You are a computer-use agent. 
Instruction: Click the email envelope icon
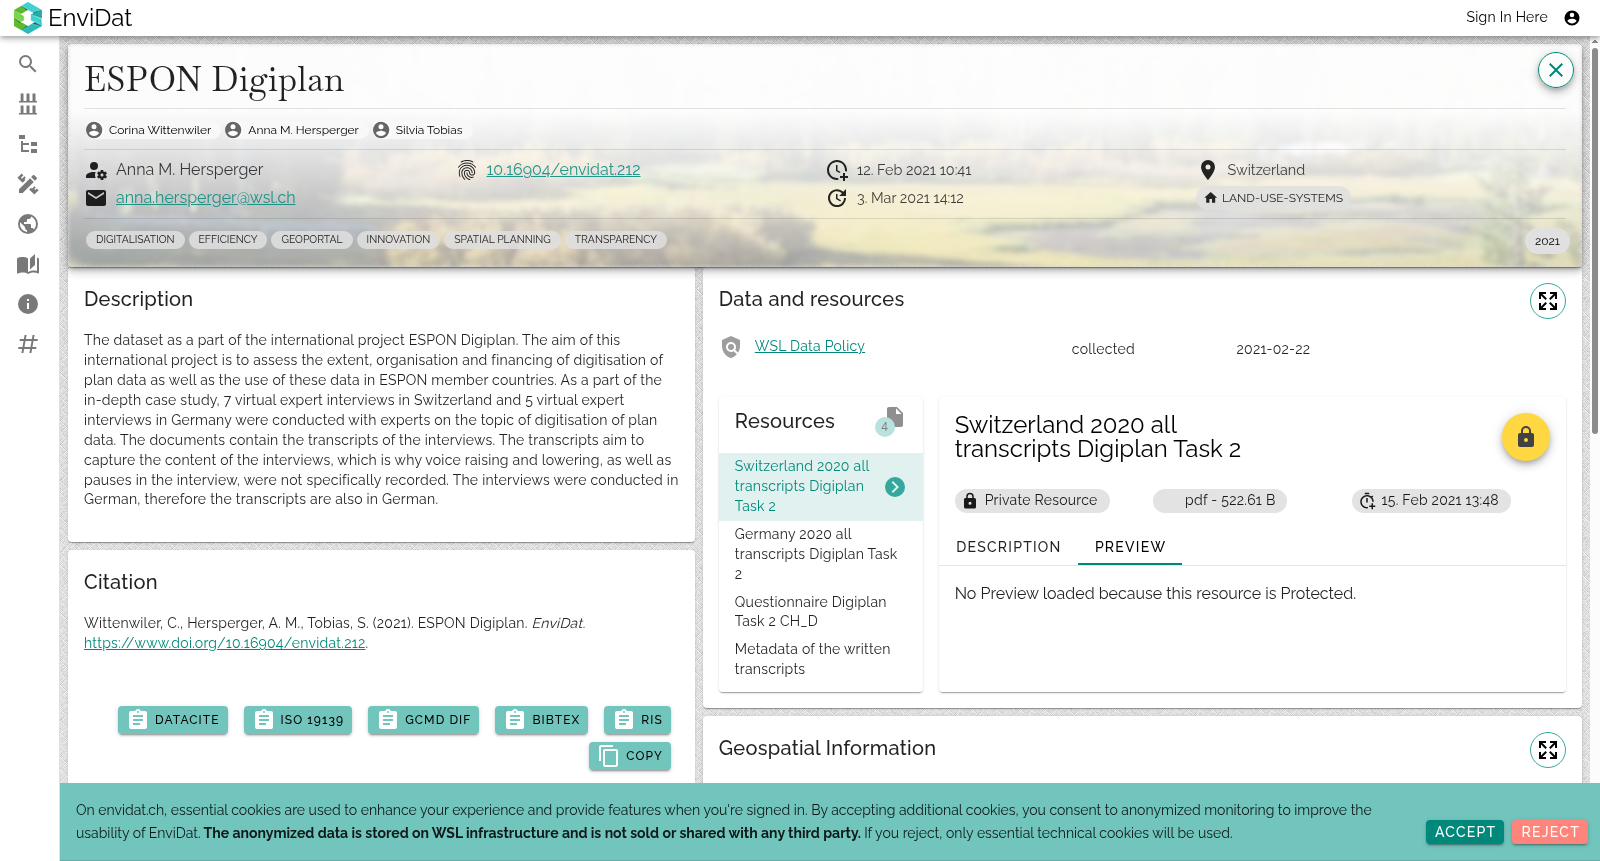click(96, 198)
